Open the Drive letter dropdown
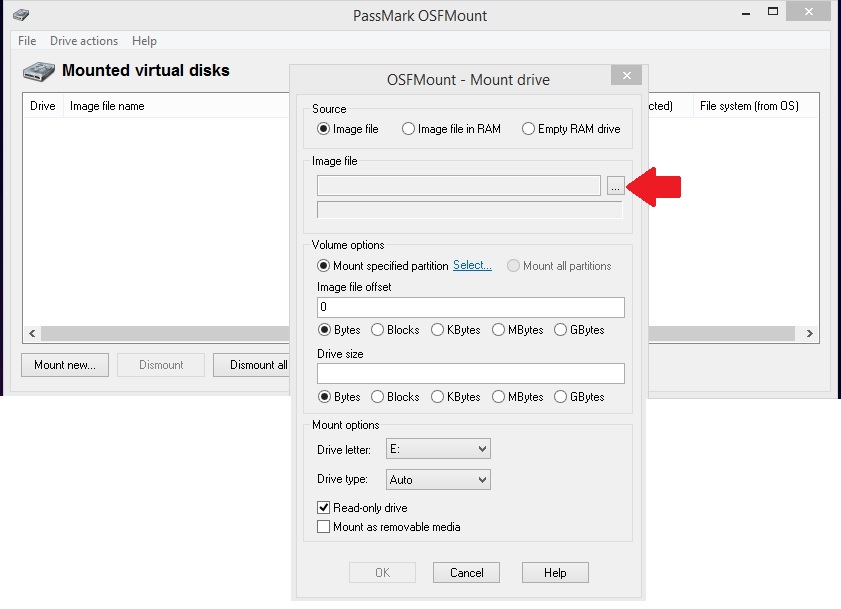The width and height of the screenshot is (841, 609). tap(438, 449)
